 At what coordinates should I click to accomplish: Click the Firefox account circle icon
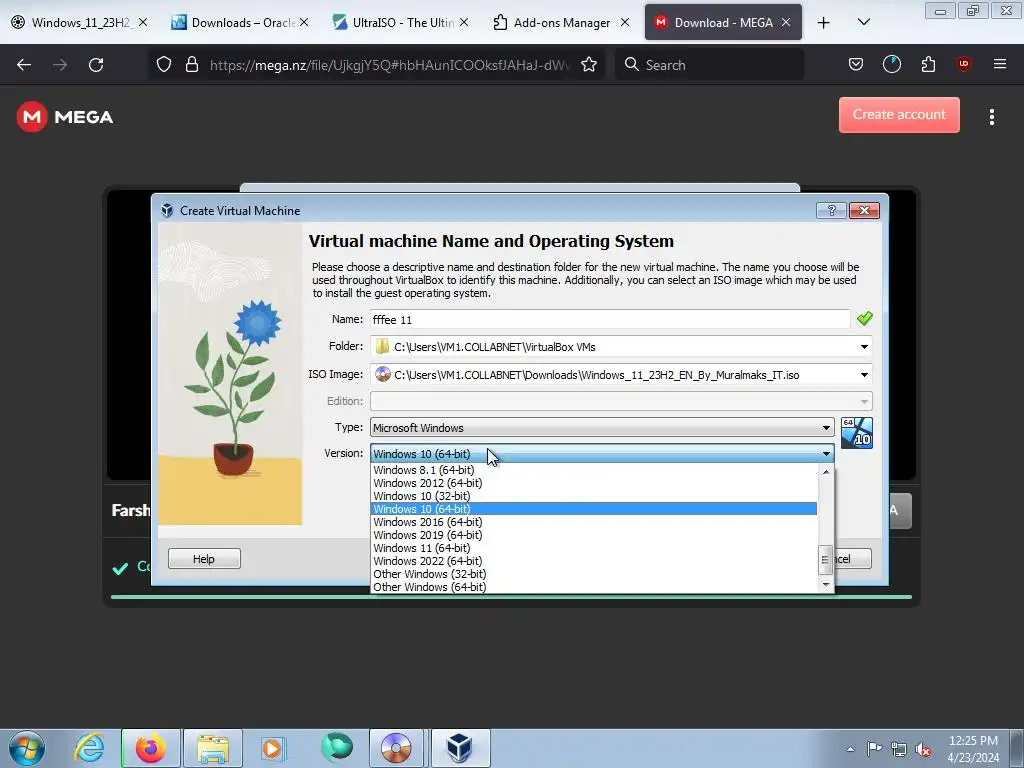click(x=891, y=64)
